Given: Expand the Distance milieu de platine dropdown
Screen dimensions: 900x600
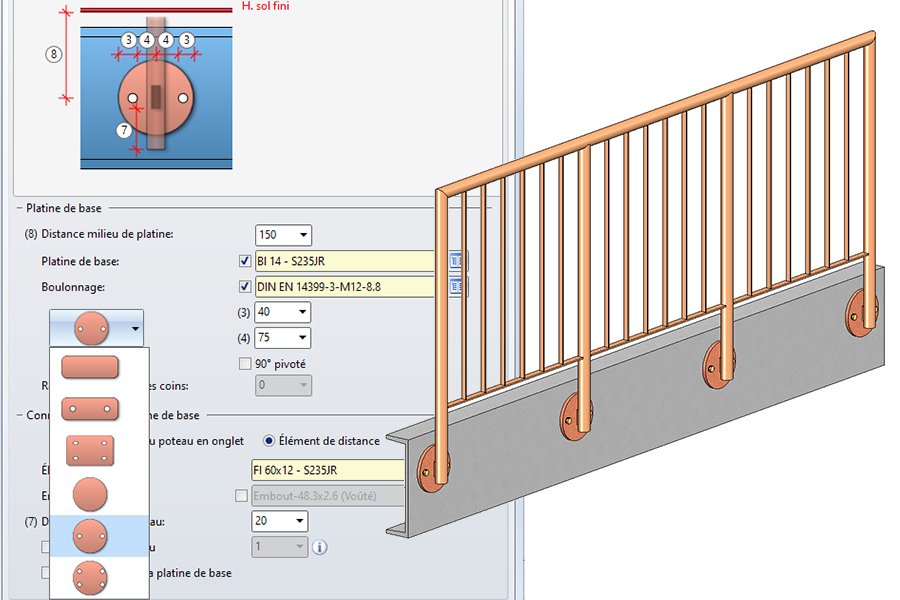Looking at the screenshot, I should coord(303,235).
